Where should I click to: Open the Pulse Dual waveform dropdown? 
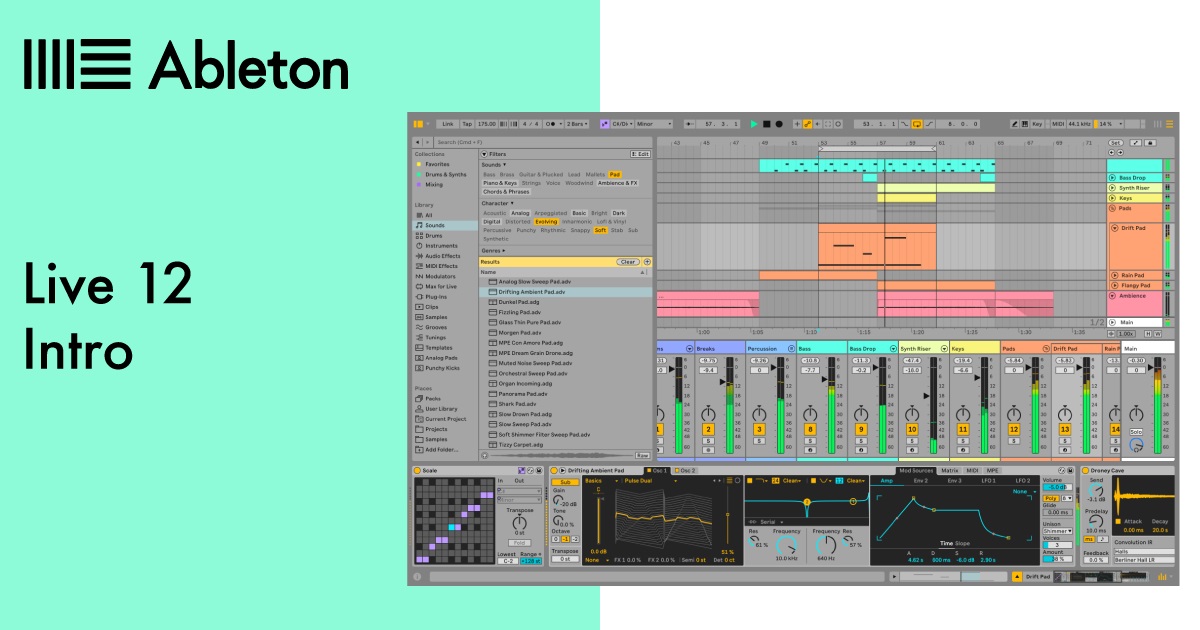[640, 481]
